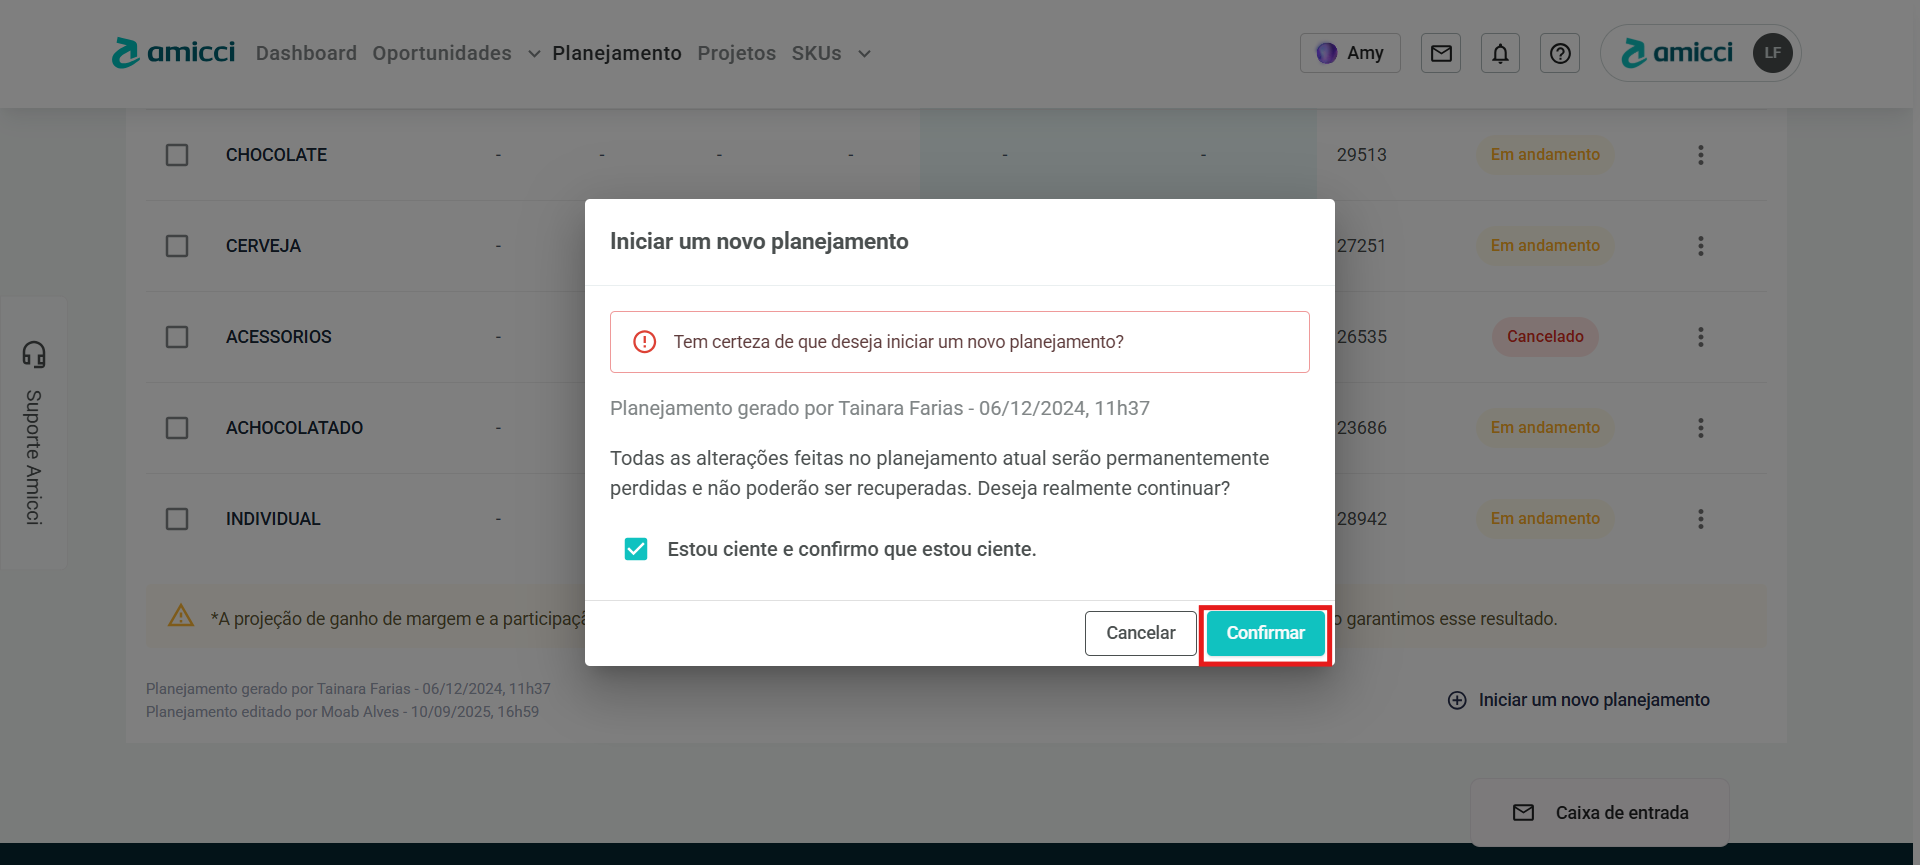Go to the Dashboard menu item
The image size is (1920, 865).
[x=306, y=53]
